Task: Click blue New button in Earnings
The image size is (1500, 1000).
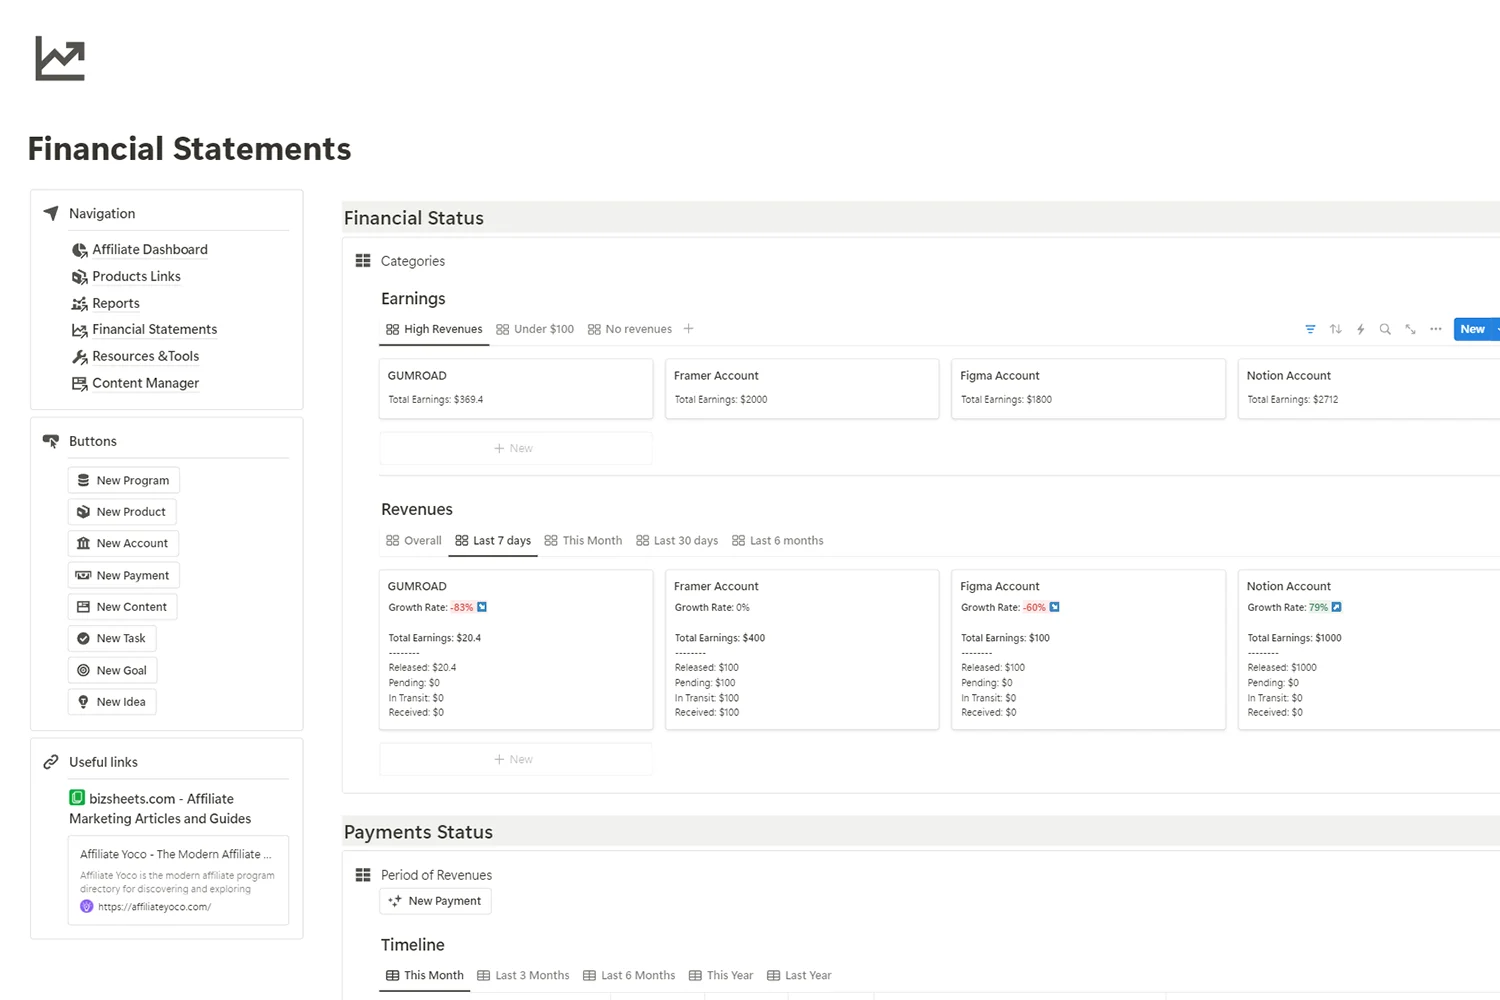Action: (1472, 329)
